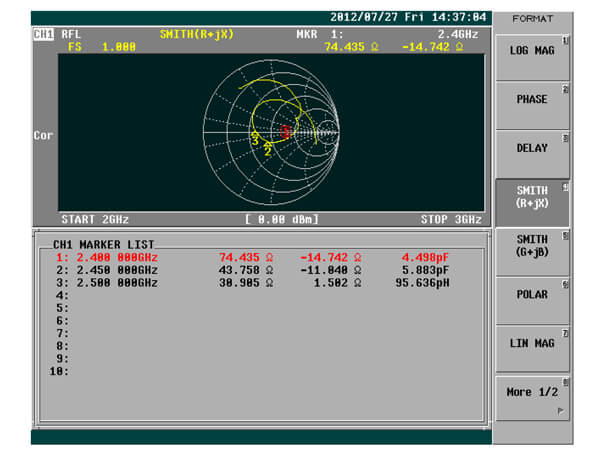Viewport: 600px width, 450px height.
Task: Click the MKR 1: 2.4GHz readout
Action: click(387, 34)
